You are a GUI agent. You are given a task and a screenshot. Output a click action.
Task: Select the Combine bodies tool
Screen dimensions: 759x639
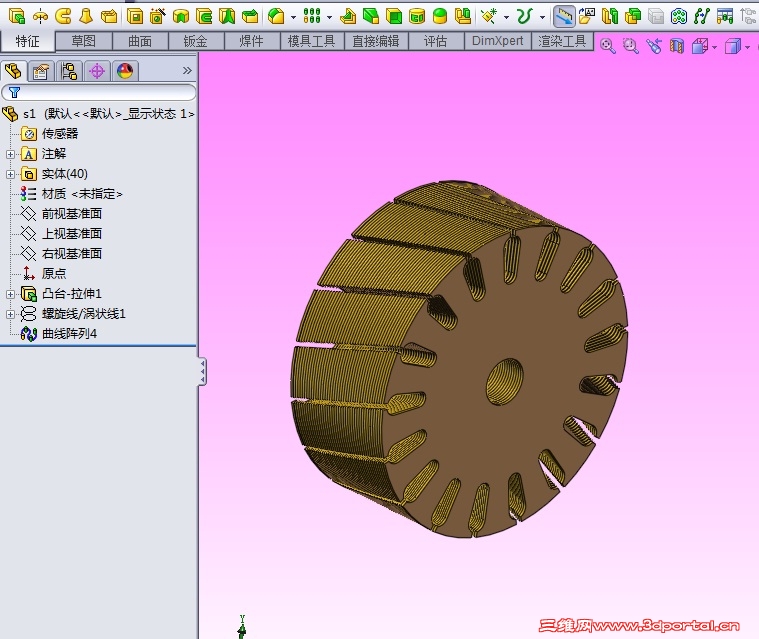pyautogui.click(x=633, y=16)
